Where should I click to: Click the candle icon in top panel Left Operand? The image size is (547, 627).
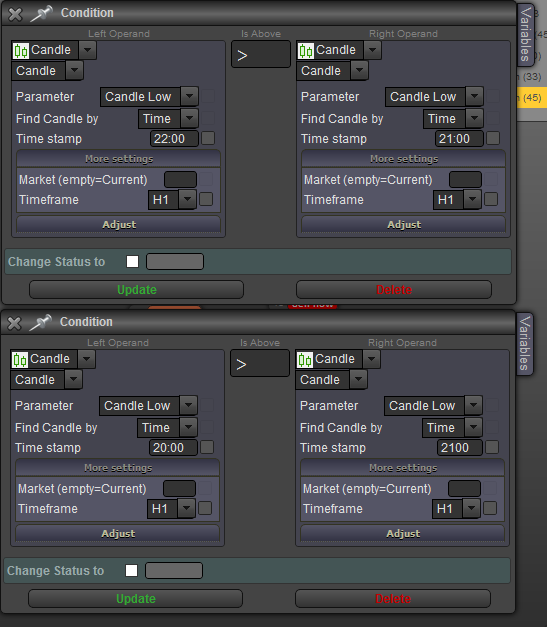point(21,51)
